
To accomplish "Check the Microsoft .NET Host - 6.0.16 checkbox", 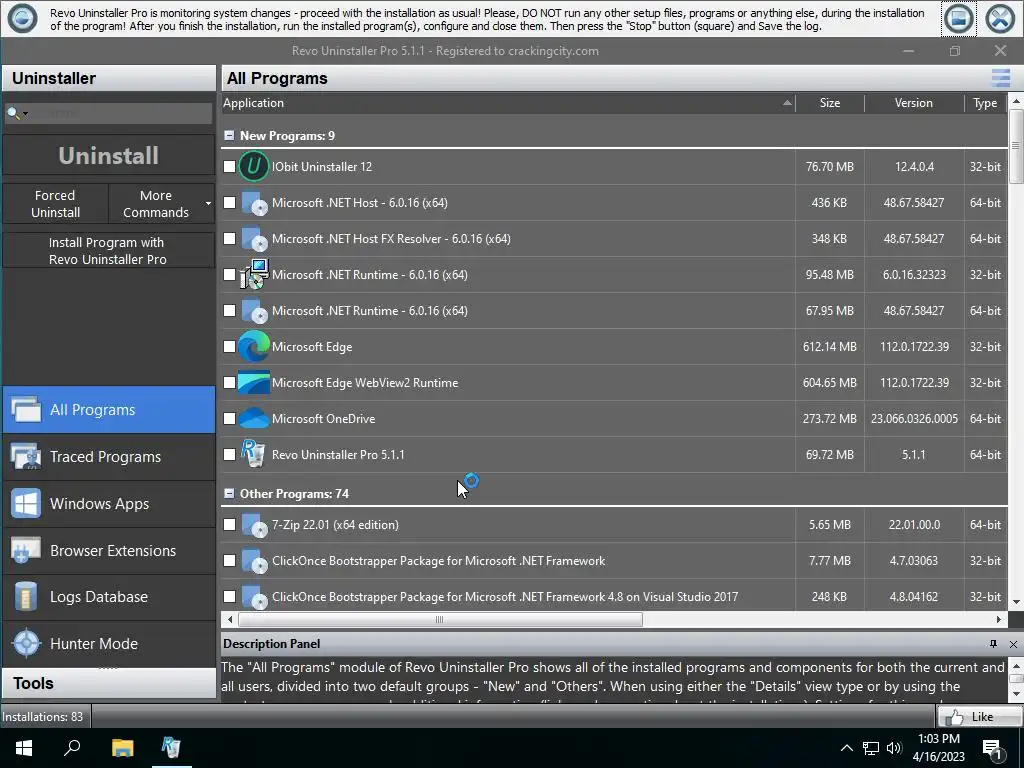I will point(229,203).
